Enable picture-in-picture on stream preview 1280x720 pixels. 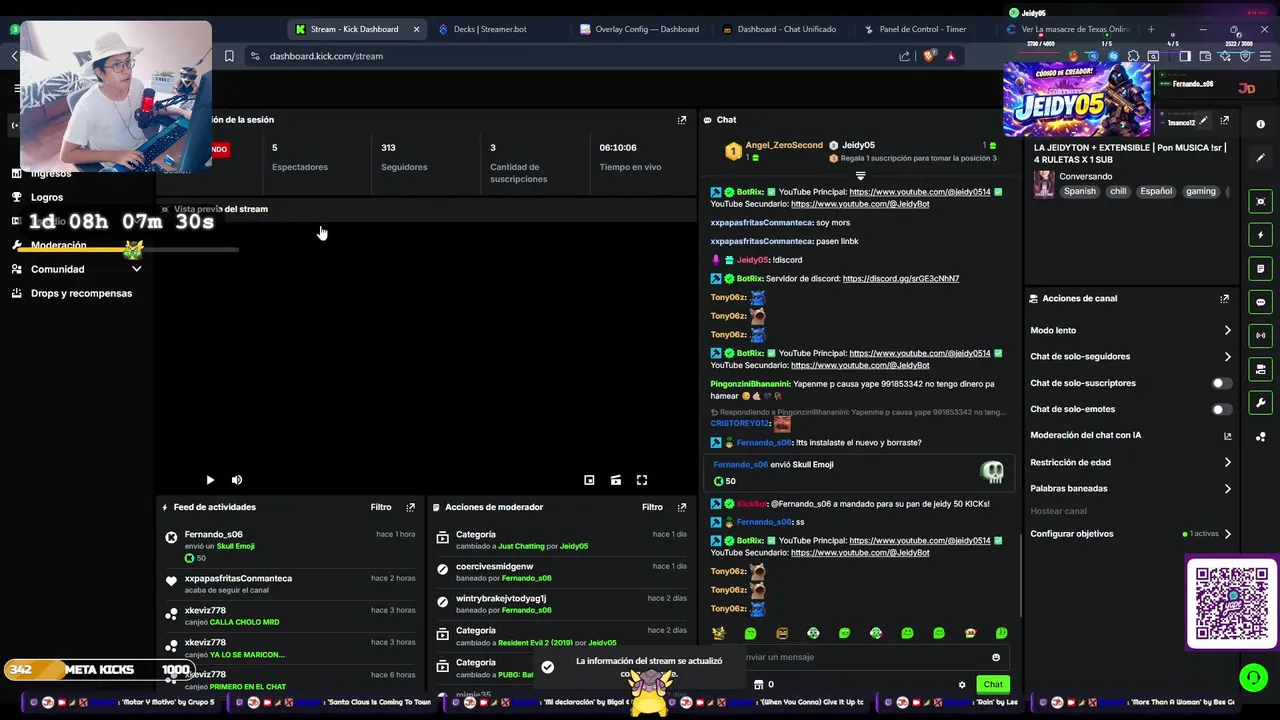click(x=589, y=480)
